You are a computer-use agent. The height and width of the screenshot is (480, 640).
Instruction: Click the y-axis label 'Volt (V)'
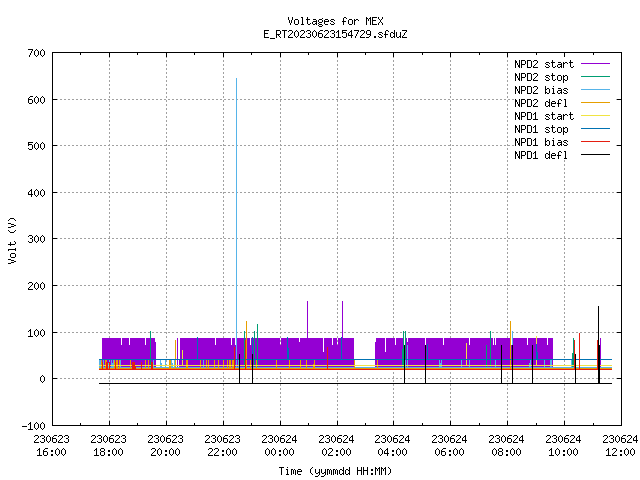coord(13,240)
